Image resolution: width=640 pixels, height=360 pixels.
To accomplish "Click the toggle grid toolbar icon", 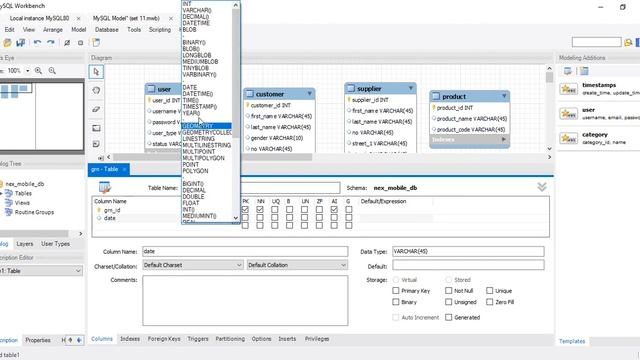I will click(67, 42).
